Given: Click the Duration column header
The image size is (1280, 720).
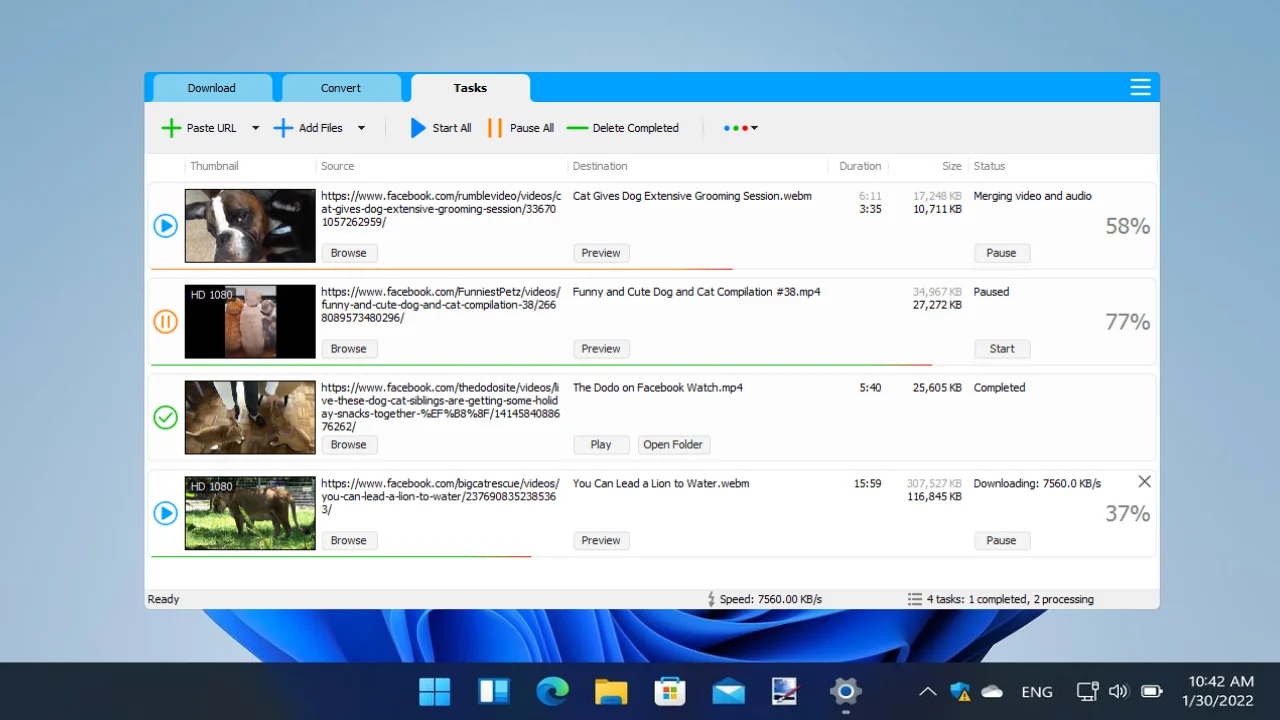Looking at the screenshot, I should tap(860, 166).
